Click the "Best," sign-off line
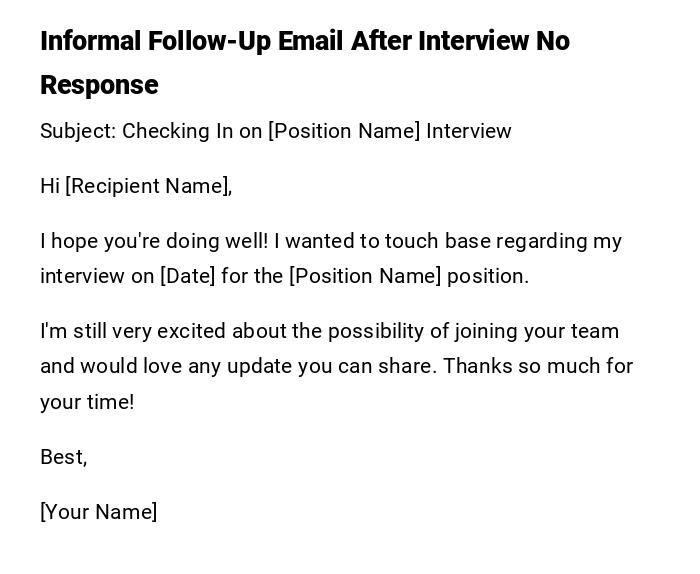This screenshot has height=574, width=700. click(x=64, y=457)
